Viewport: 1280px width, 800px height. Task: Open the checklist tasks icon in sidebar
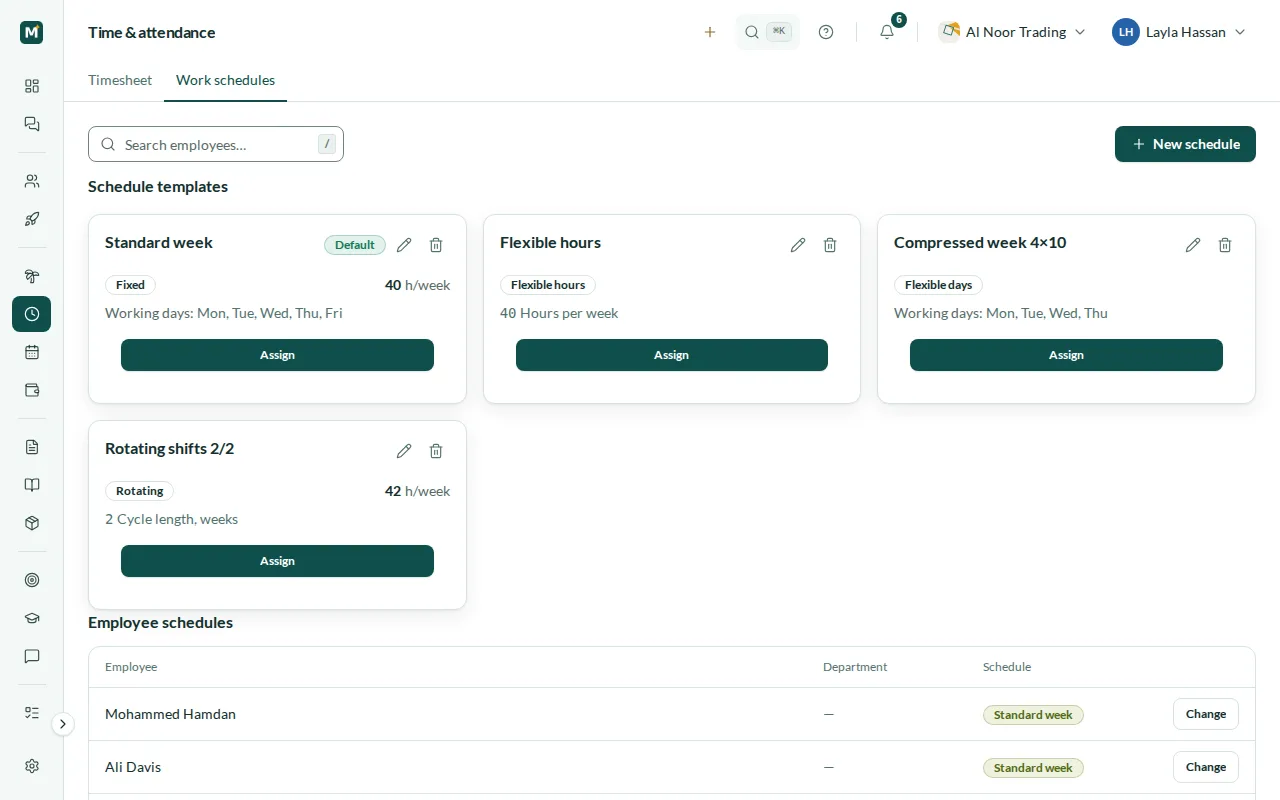point(32,713)
